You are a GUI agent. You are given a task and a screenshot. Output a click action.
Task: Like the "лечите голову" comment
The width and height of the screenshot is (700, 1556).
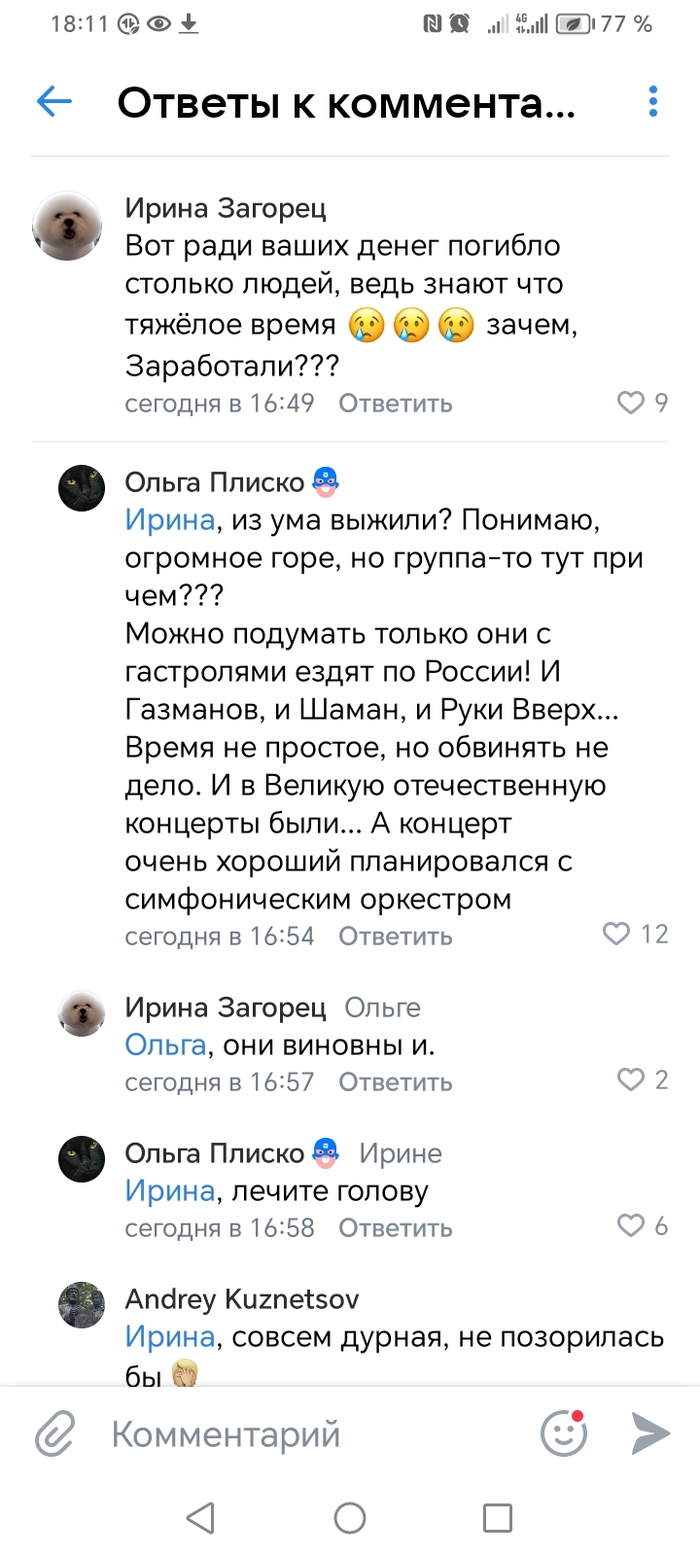pyautogui.click(x=631, y=1227)
